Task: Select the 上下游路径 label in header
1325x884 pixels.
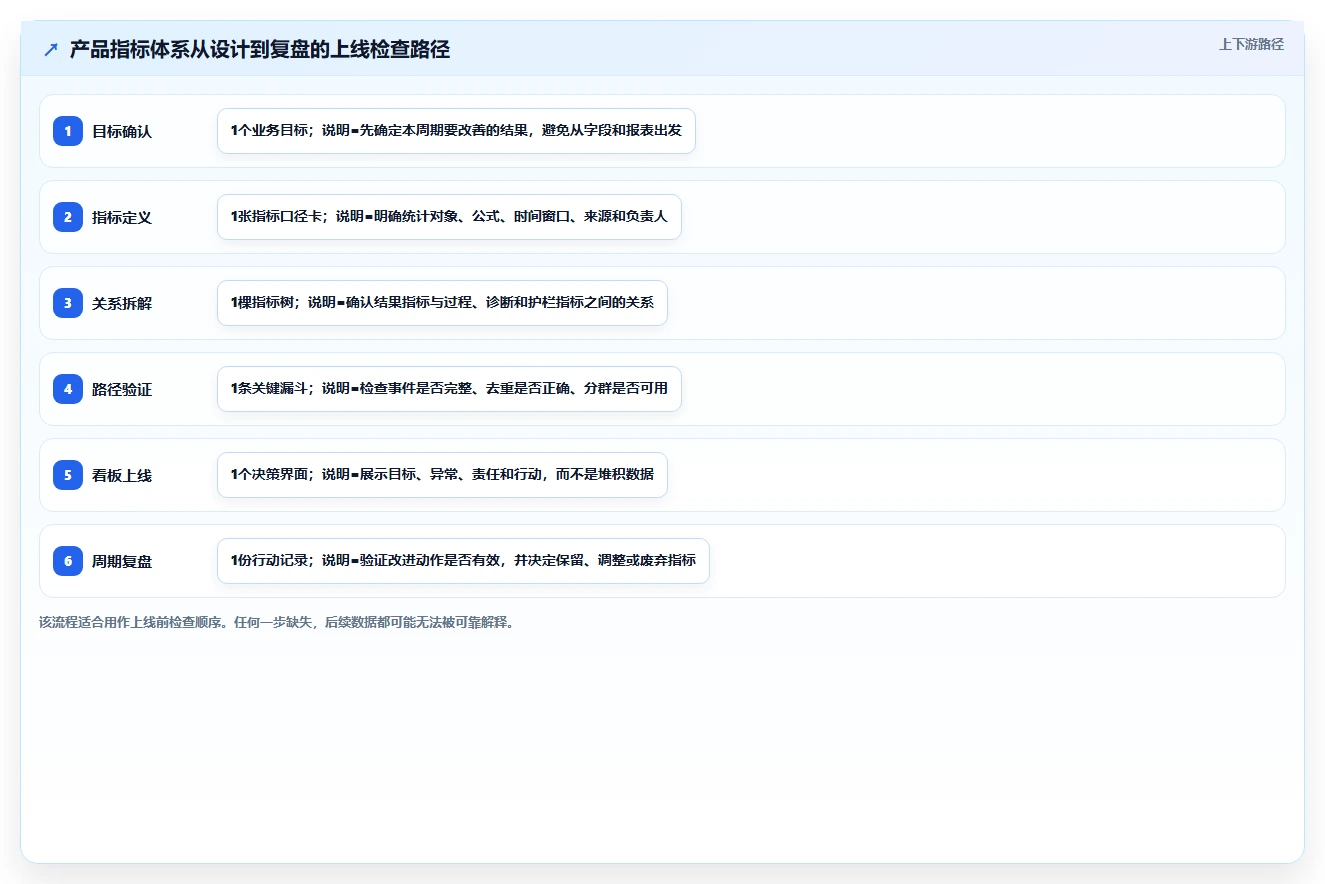Action: 1251,44
